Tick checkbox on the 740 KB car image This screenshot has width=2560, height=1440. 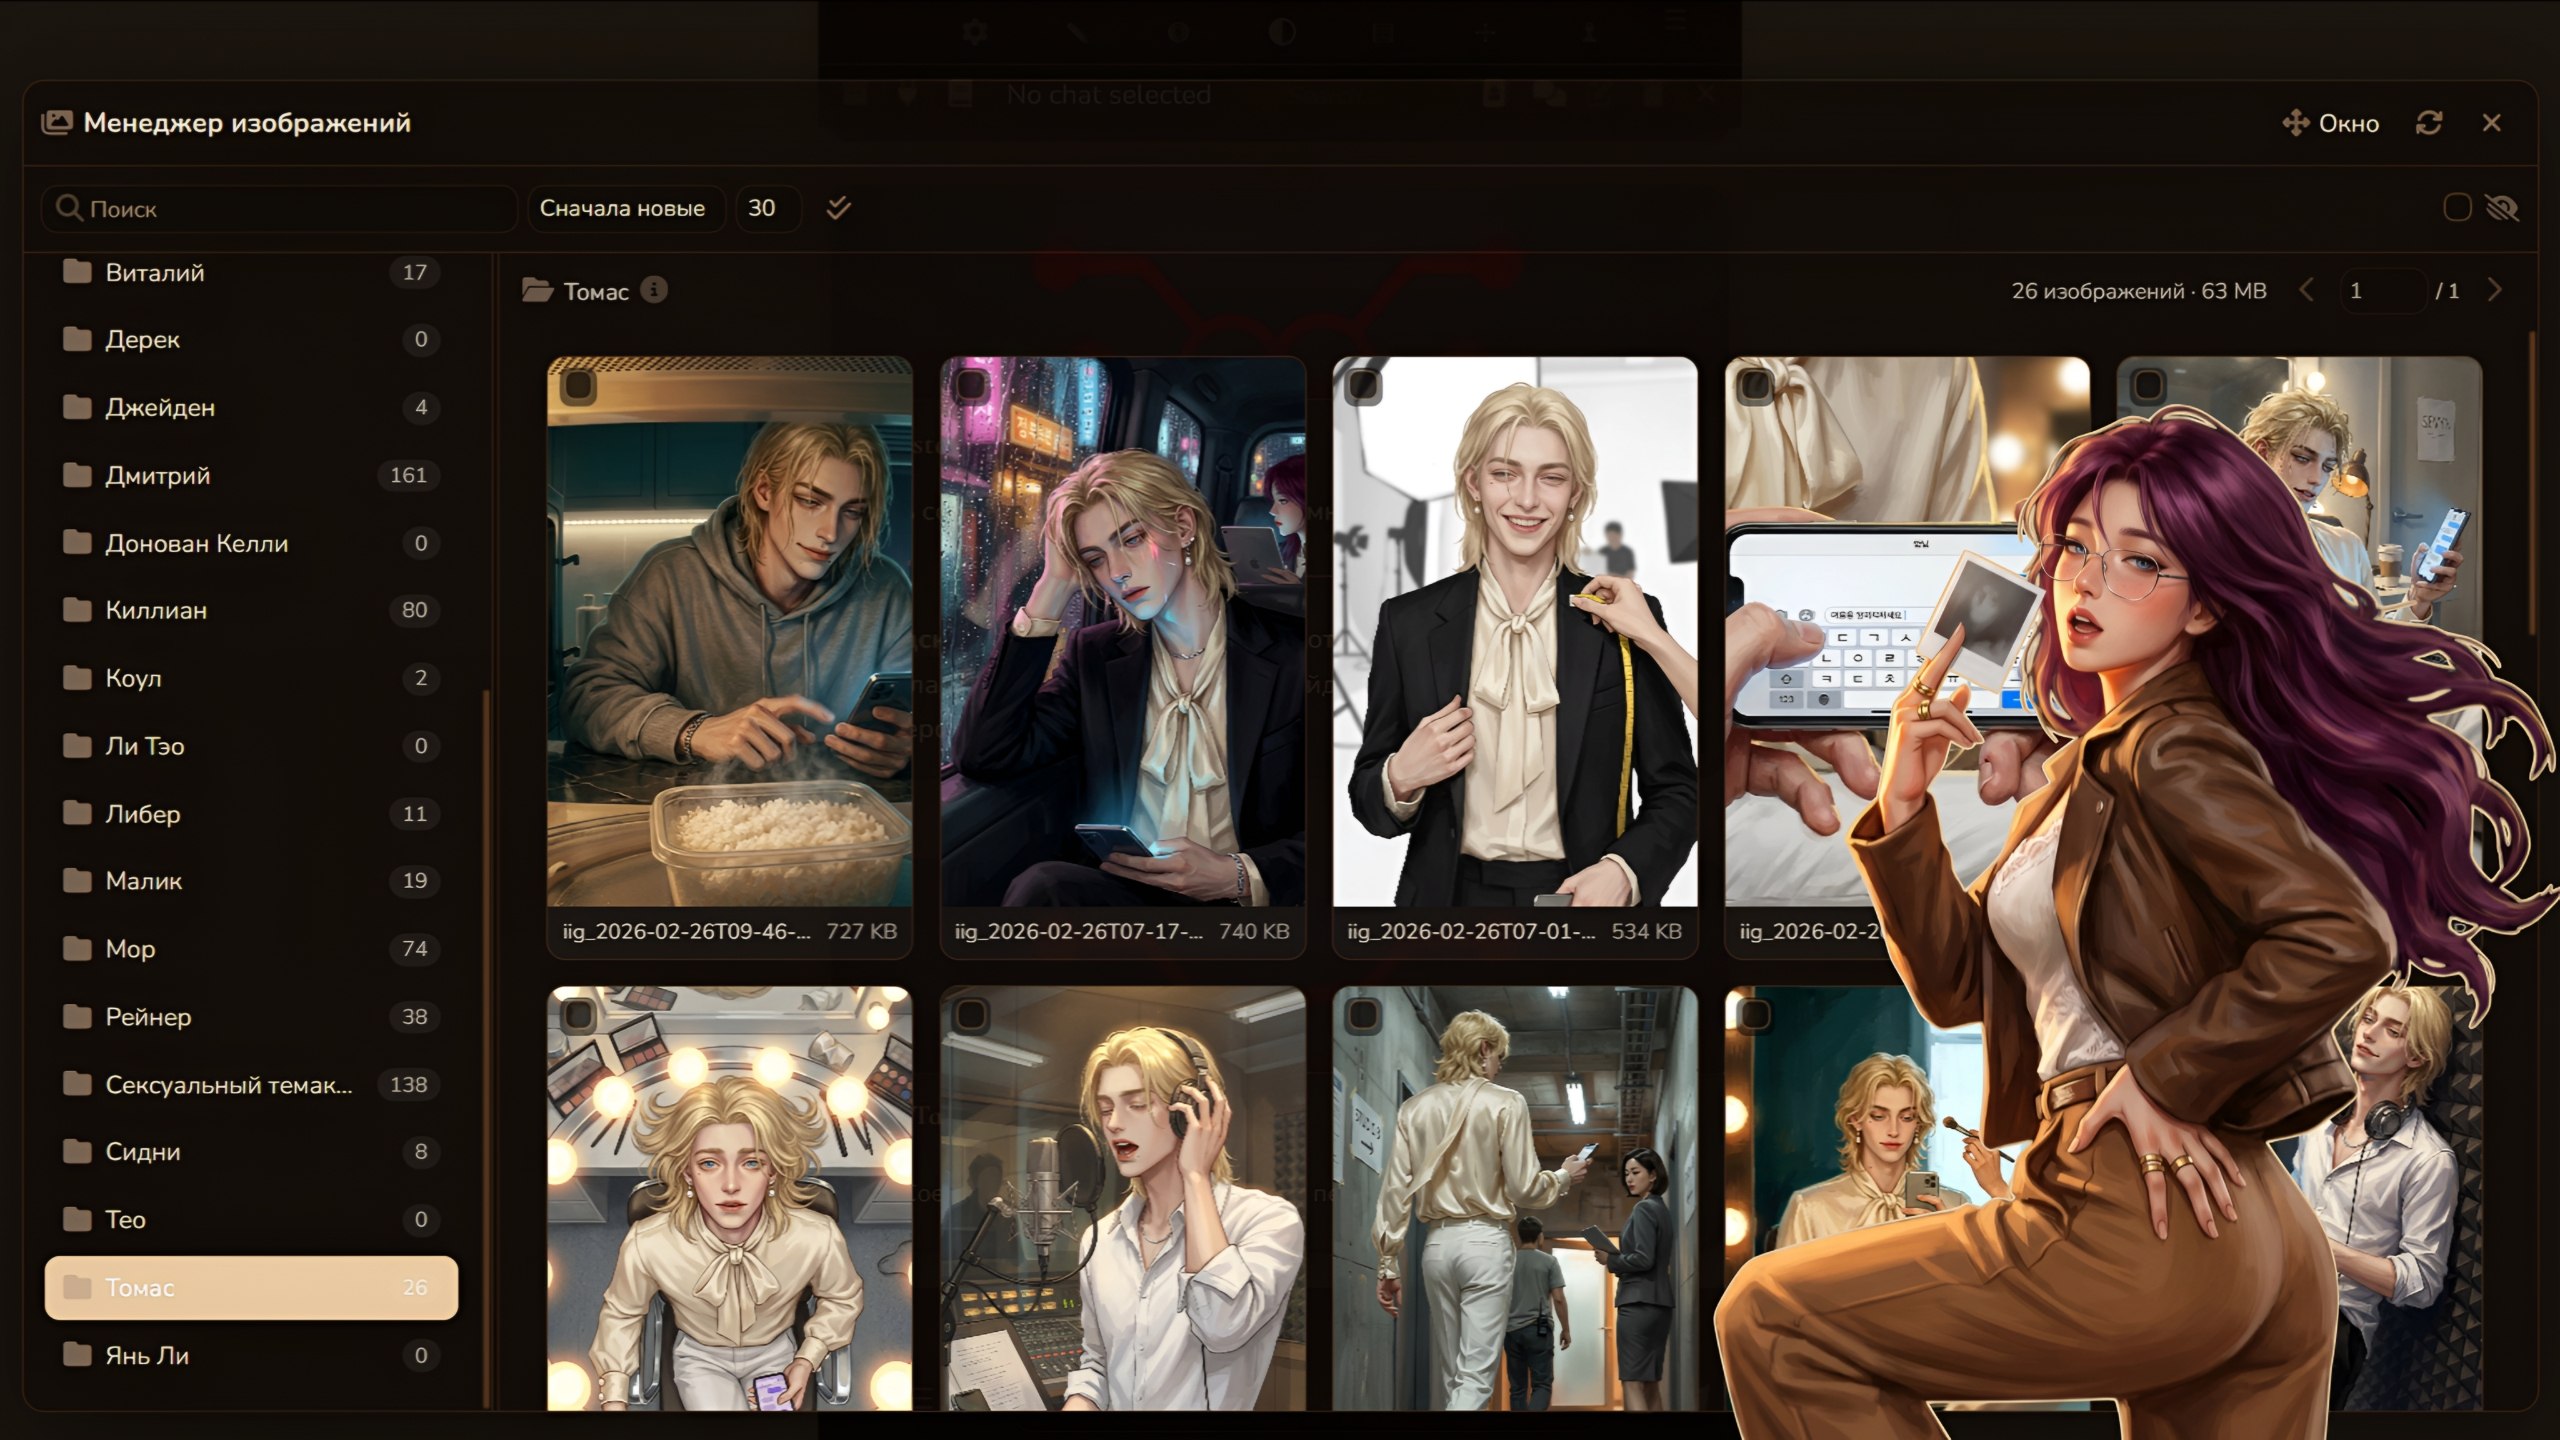click(971, 386)
